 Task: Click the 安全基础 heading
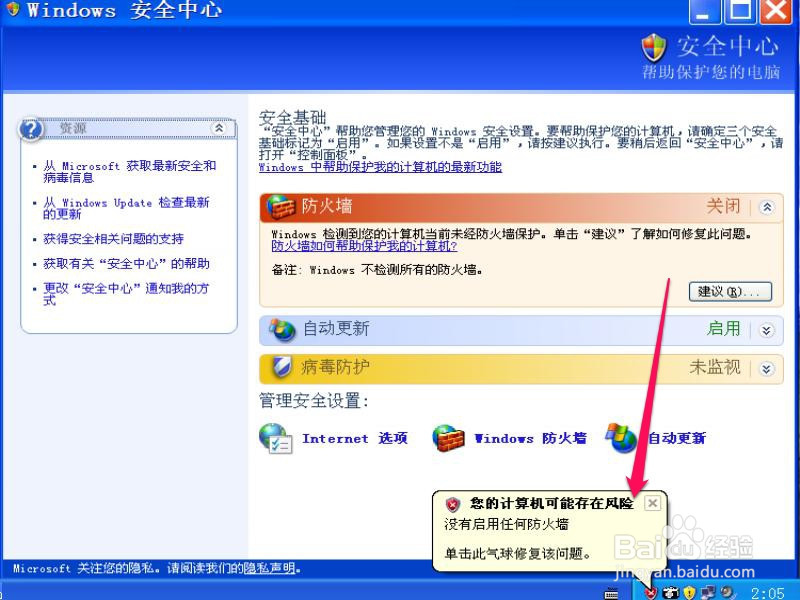point(292,118)
